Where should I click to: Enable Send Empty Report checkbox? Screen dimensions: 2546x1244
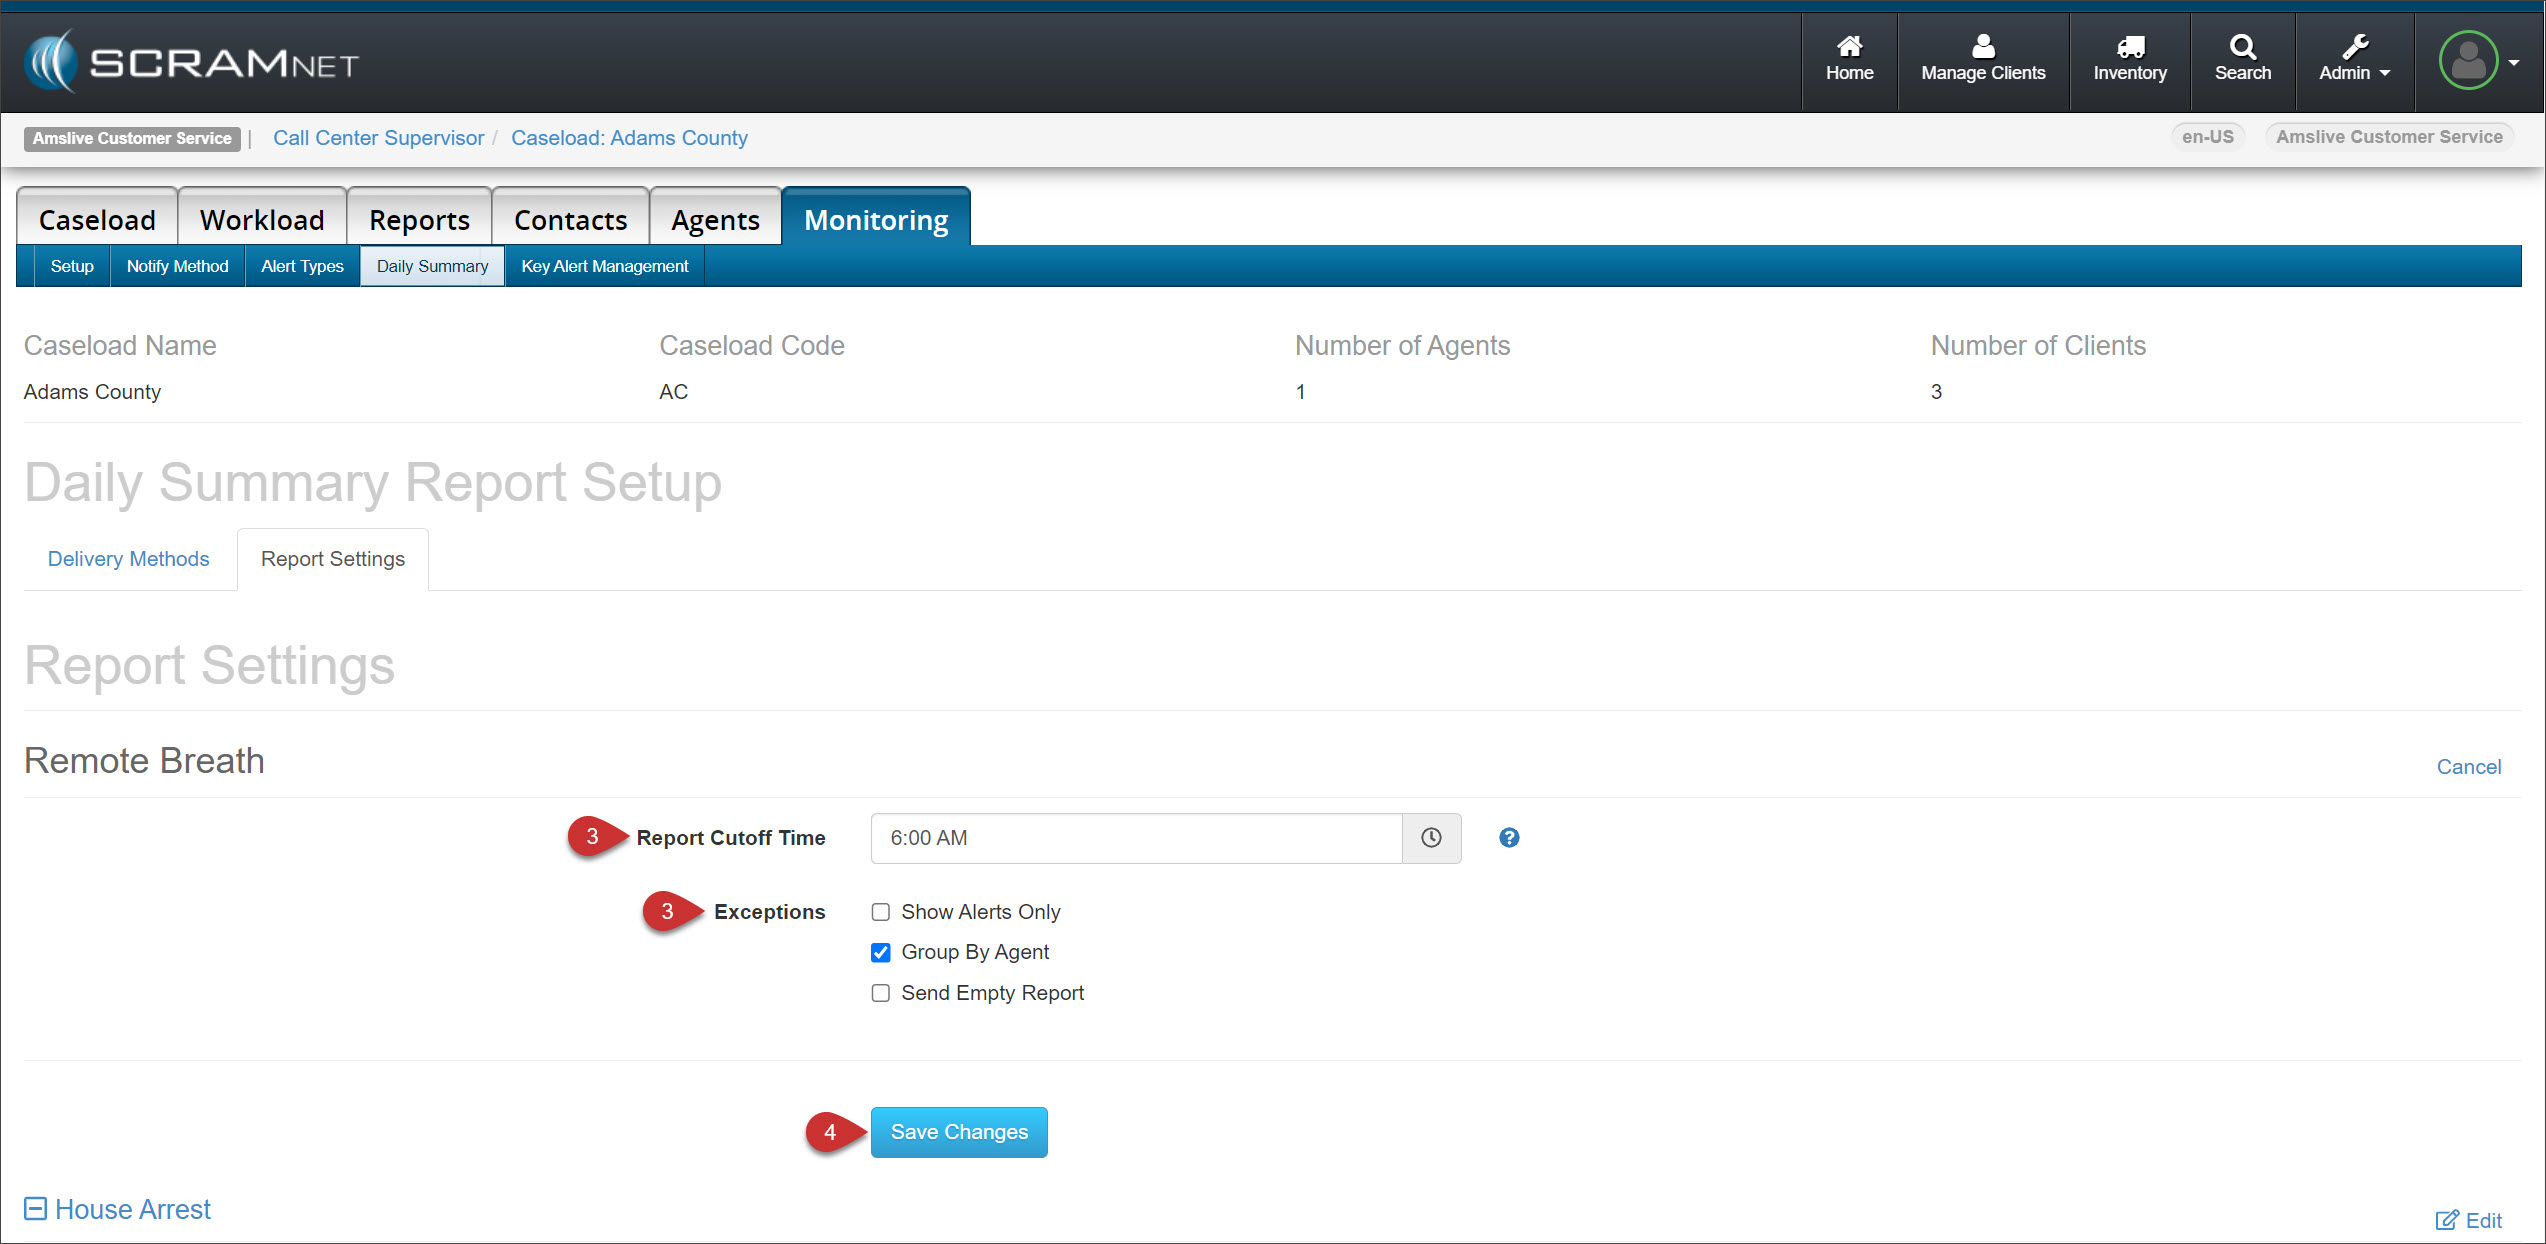click(880, 993)
